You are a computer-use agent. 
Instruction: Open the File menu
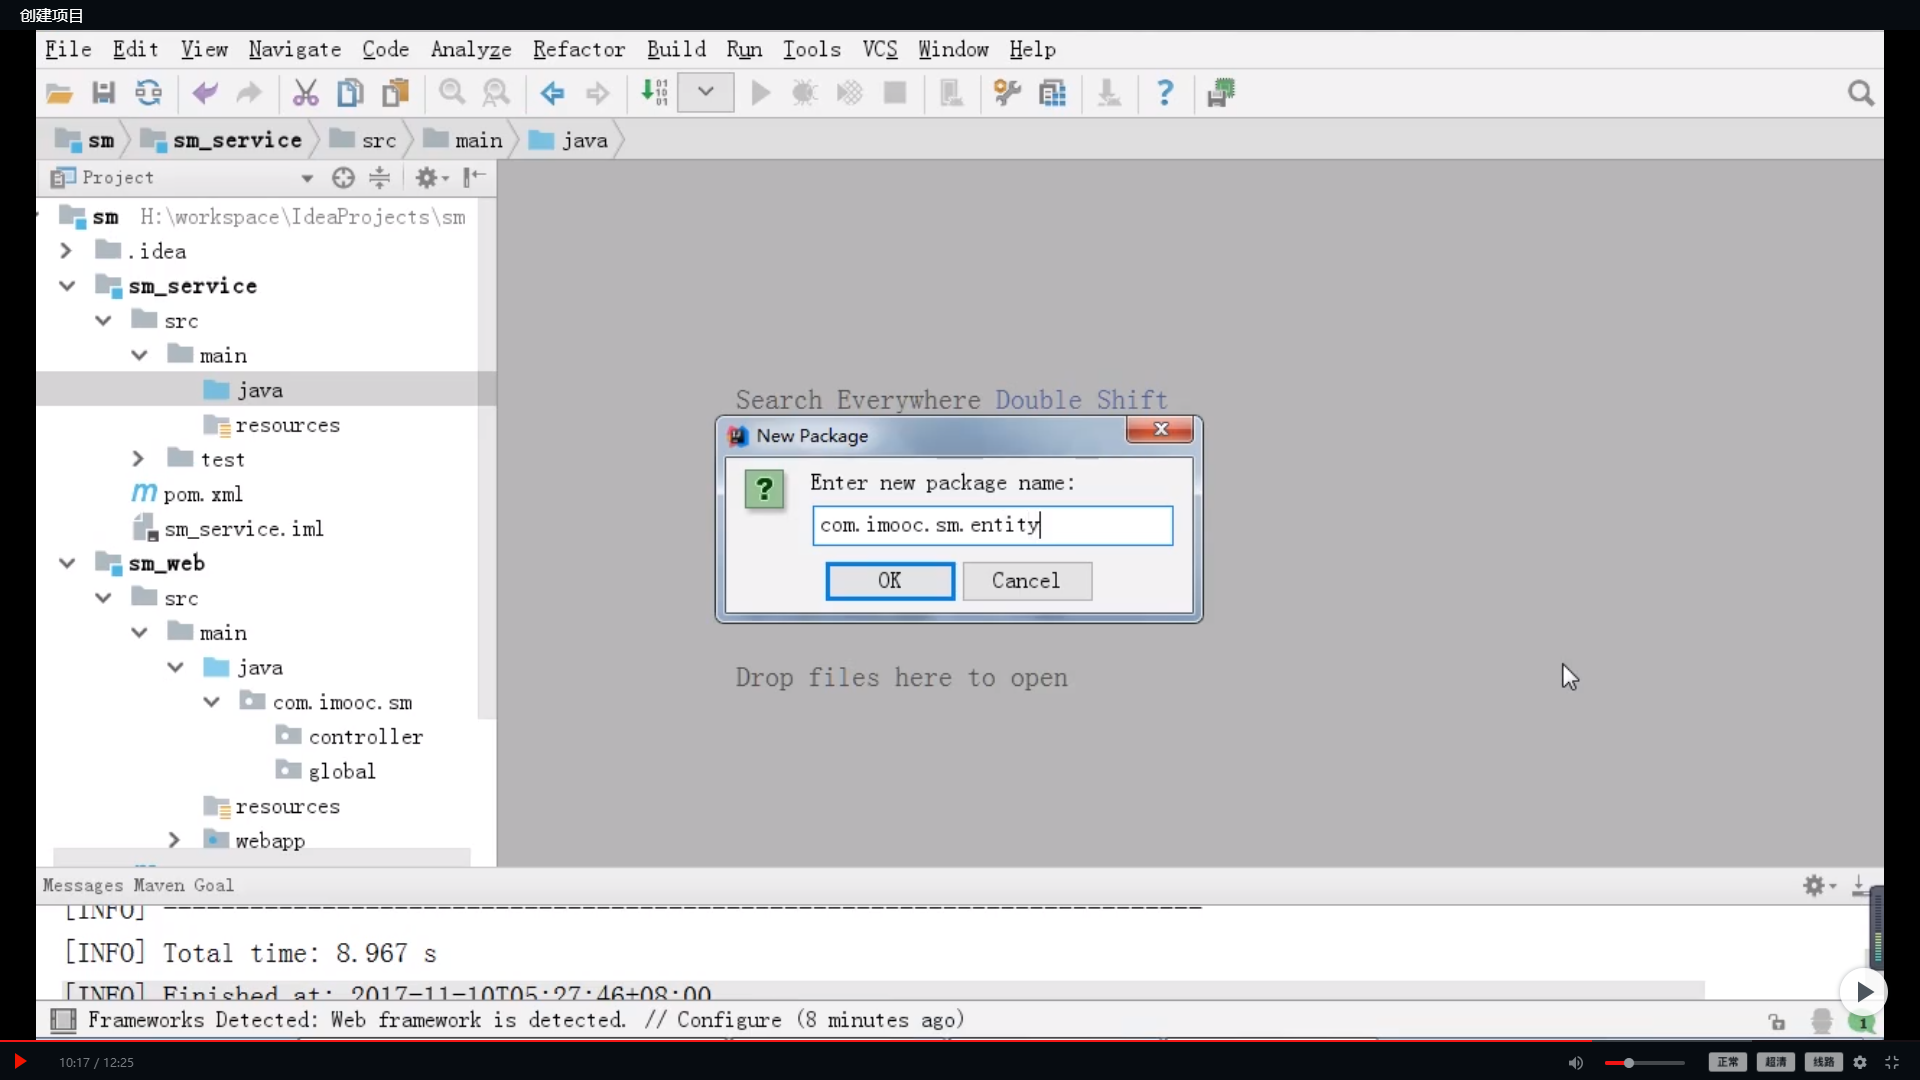[68, 49]
